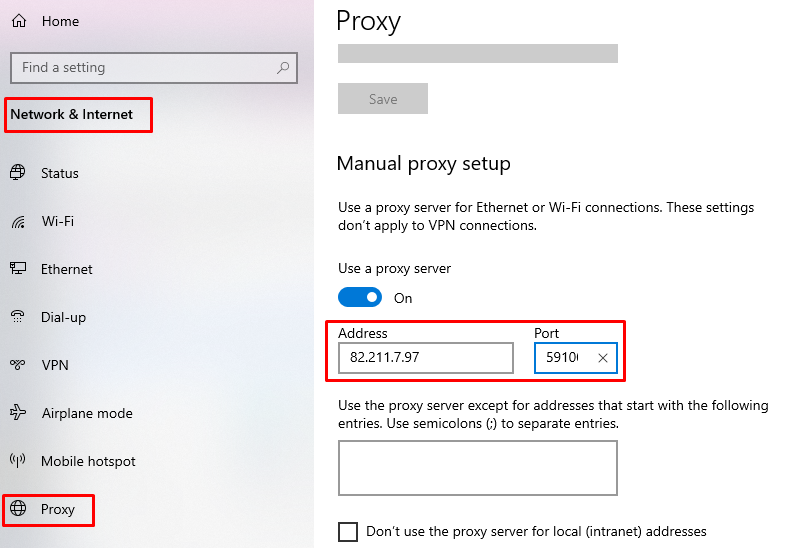The height and width of the screenshot is (548, 788).
Task: Click the Network & Internet heading
Action: 71,115
